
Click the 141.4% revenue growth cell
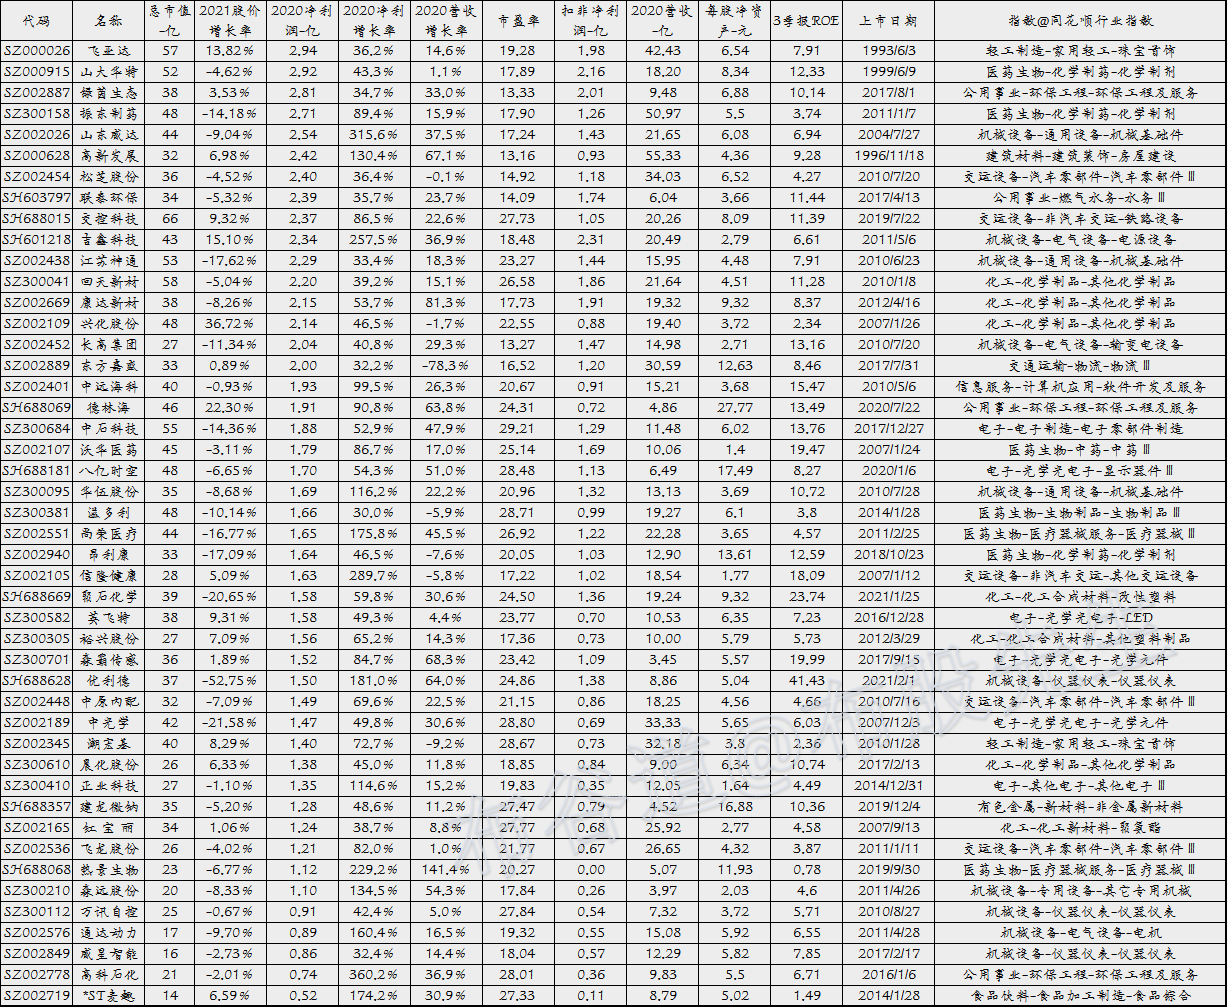[445, 870]
